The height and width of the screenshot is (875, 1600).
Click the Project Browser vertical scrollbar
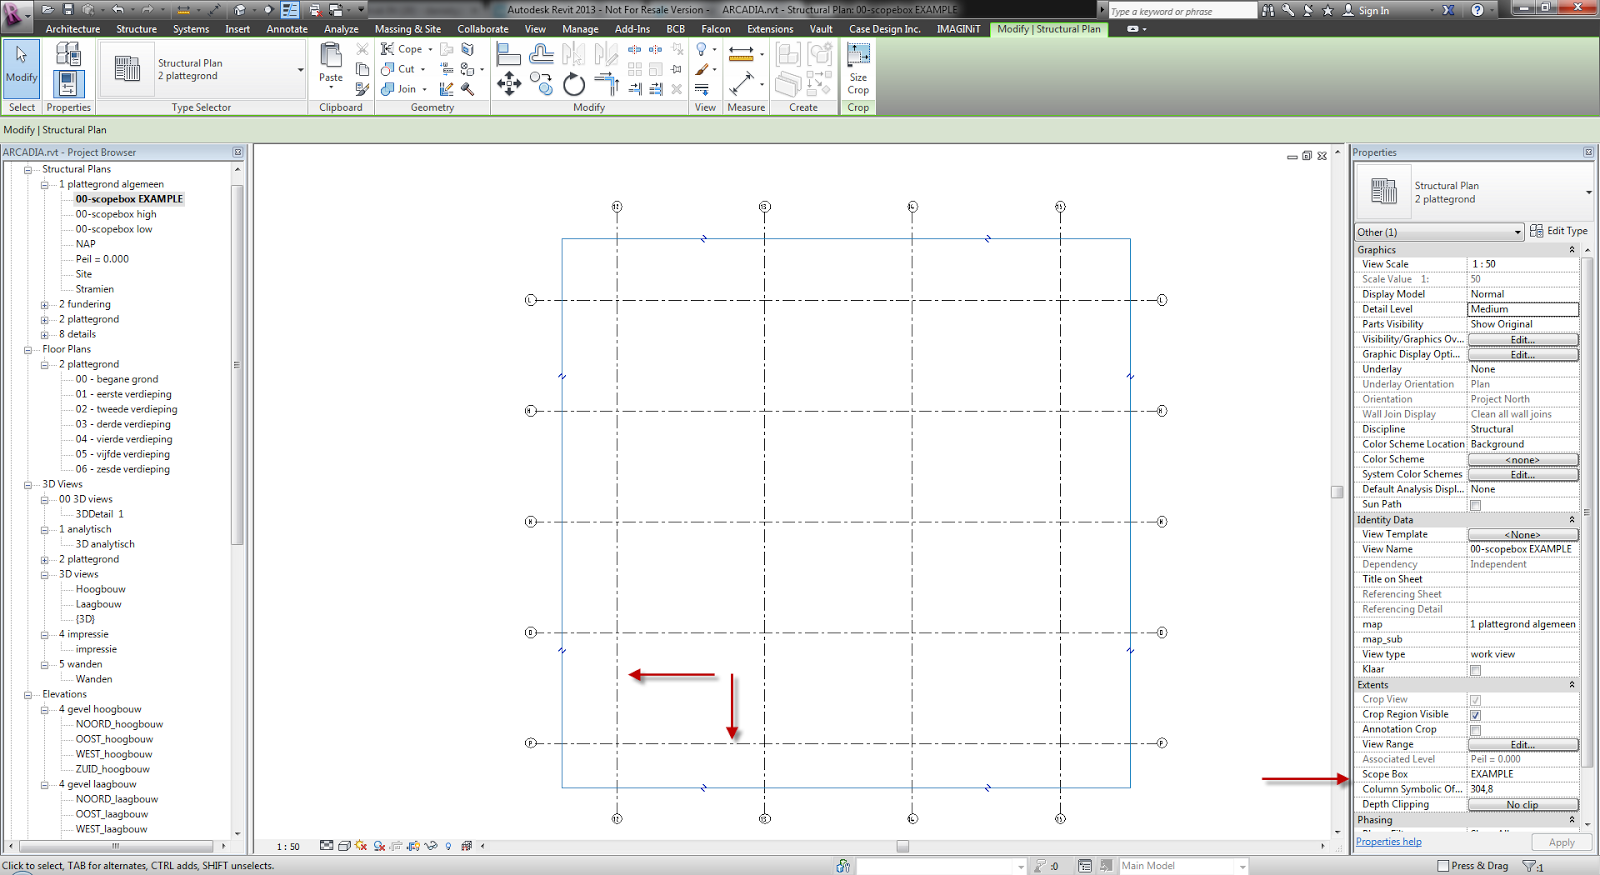click(x=237, y=365)
